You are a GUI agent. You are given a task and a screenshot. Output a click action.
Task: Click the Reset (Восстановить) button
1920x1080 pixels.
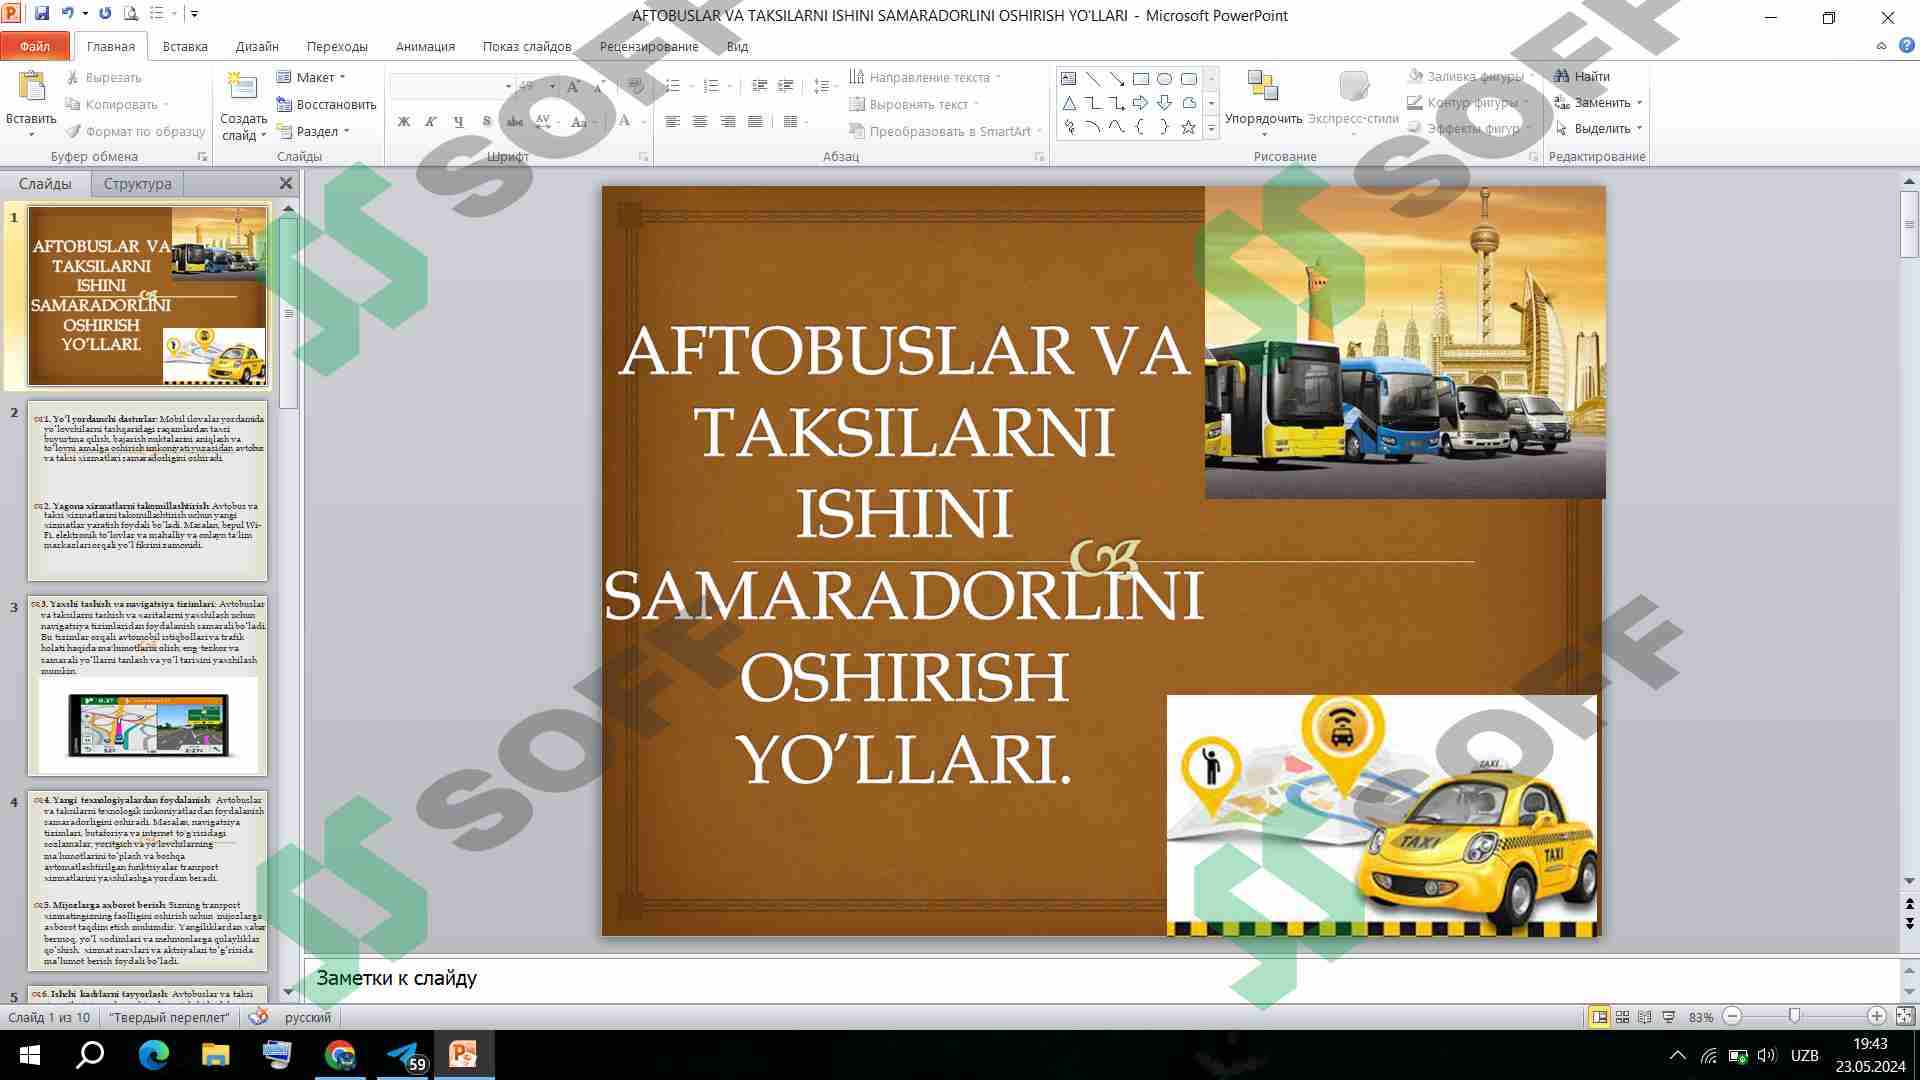click(x=326, y=104)
